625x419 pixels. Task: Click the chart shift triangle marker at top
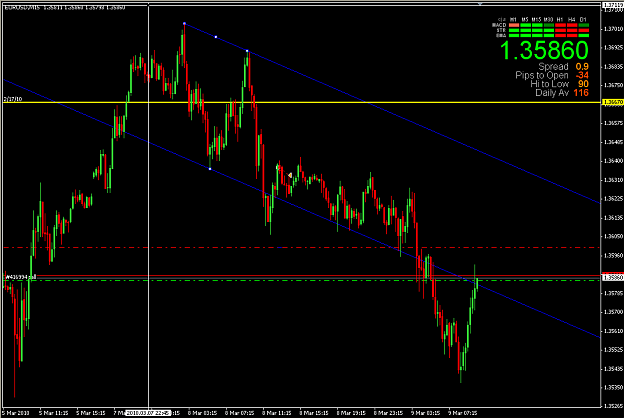pyautogui.click(x=480, y=4)
